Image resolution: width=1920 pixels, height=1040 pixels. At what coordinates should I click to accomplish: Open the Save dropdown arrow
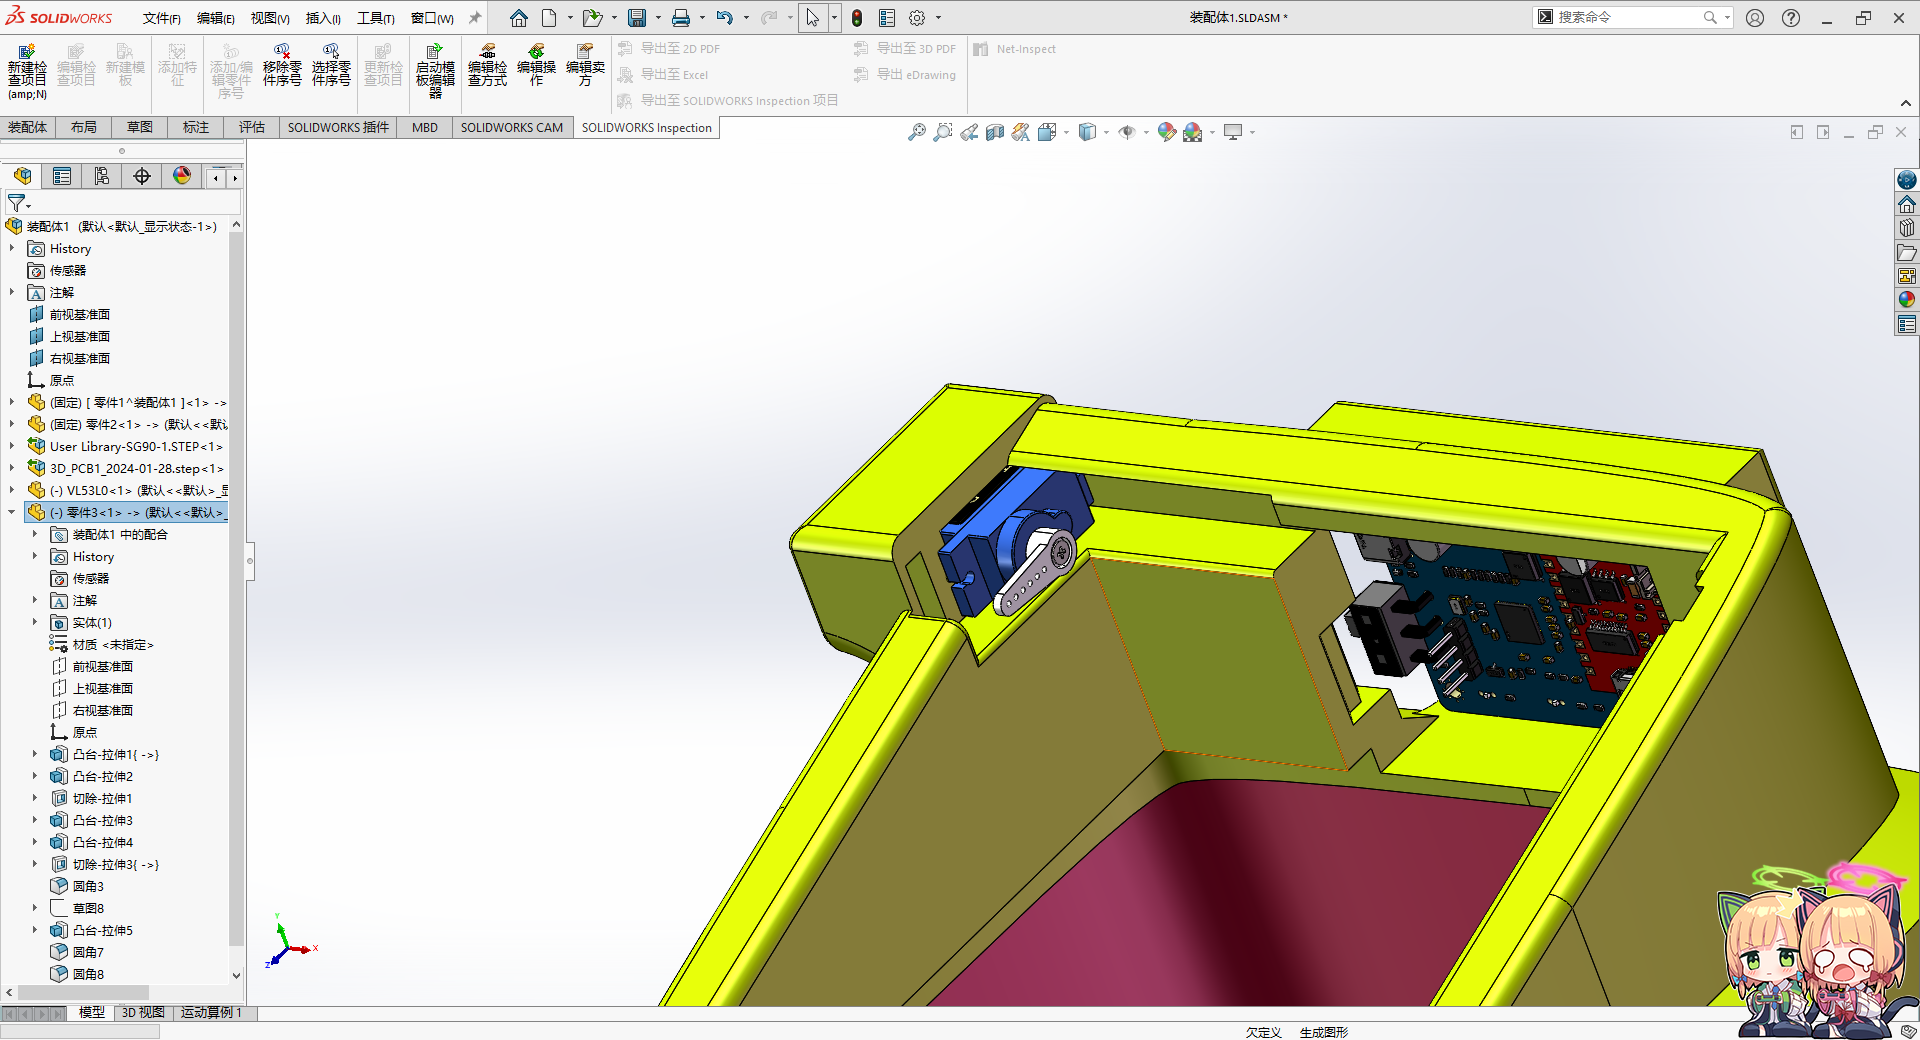click(x=658, y=18)
